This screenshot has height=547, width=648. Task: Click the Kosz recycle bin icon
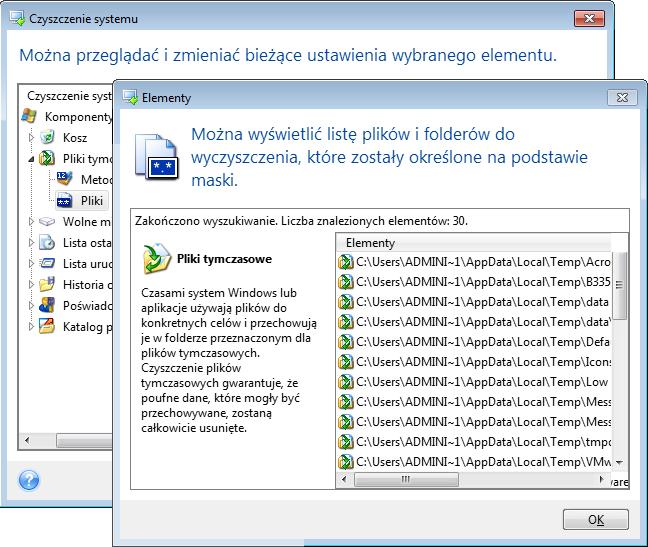coord(48,137)
